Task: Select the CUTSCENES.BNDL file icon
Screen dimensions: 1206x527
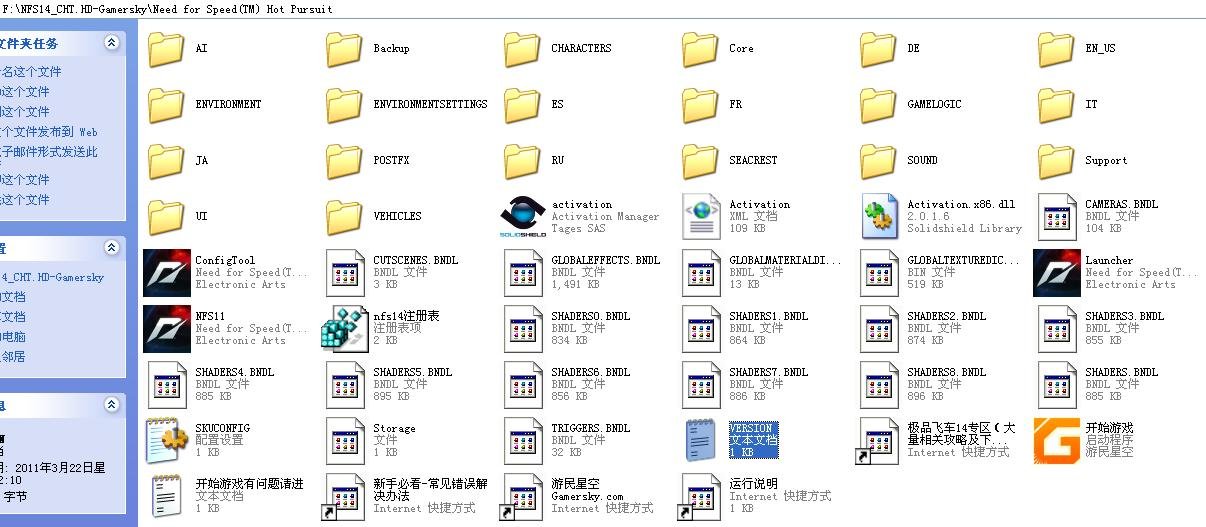Action: coord(346,273)
